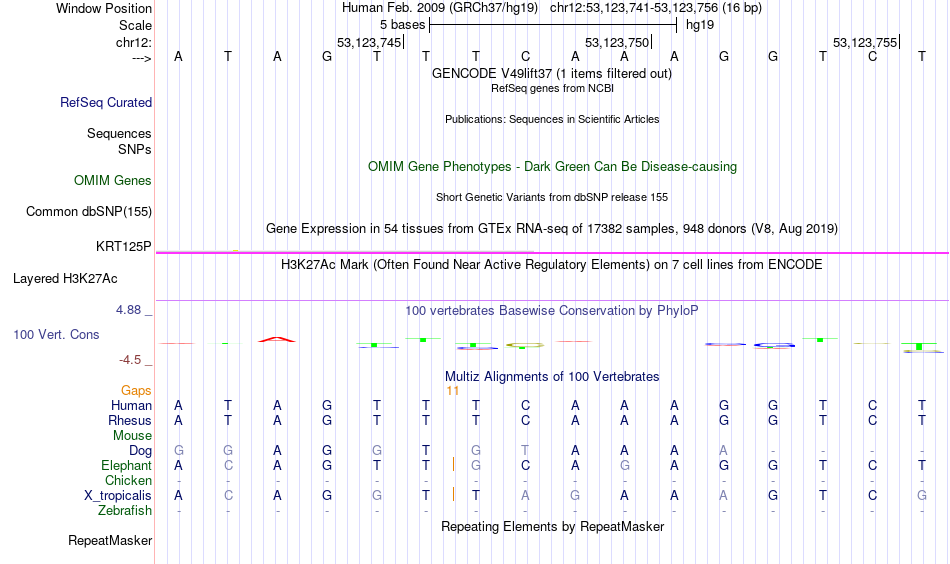This screenshot has width=950, height=564.
Task: Click the -4.5 lower PhyloP axis value
Action: (x=130, y=360)
